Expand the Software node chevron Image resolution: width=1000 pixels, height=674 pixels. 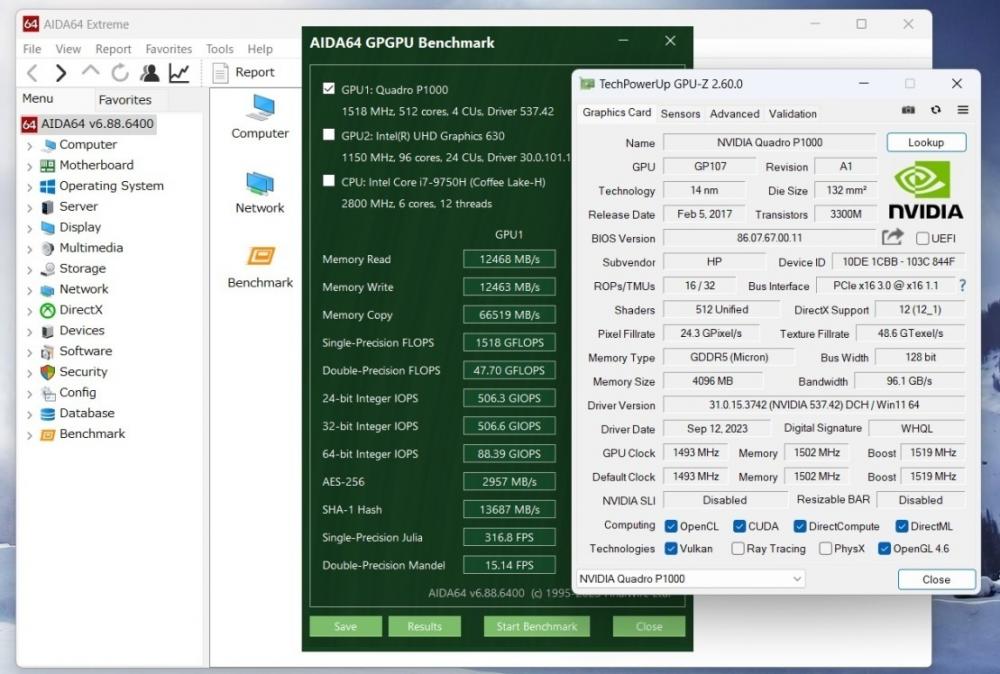click(x=29, y=352)
